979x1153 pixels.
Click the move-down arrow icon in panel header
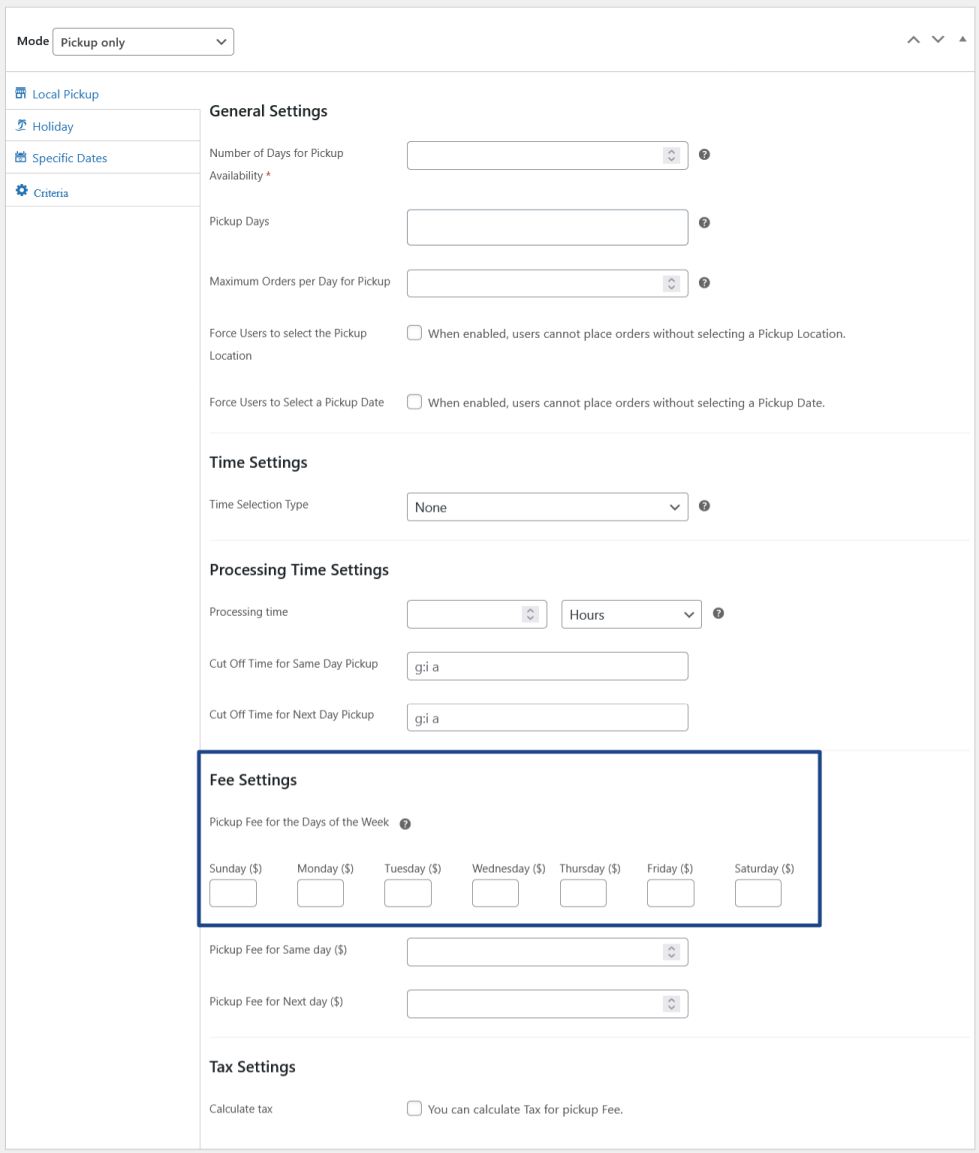tap(937, 40)
